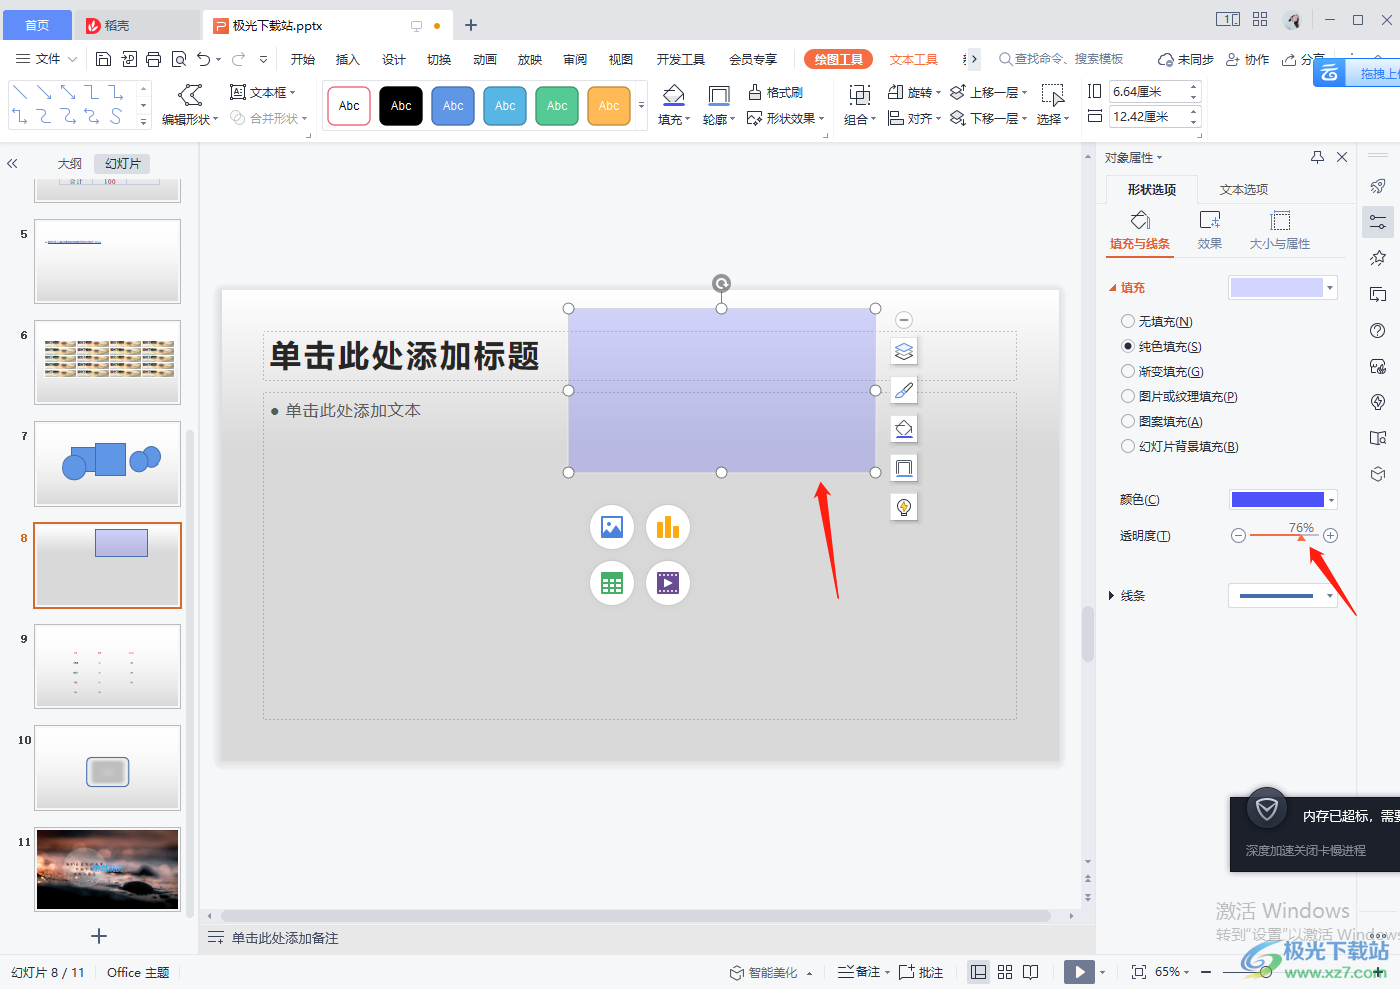1400x989 pixels.
Task: Open the File menu
Action: pyautogui.click(x=47, y=59)
